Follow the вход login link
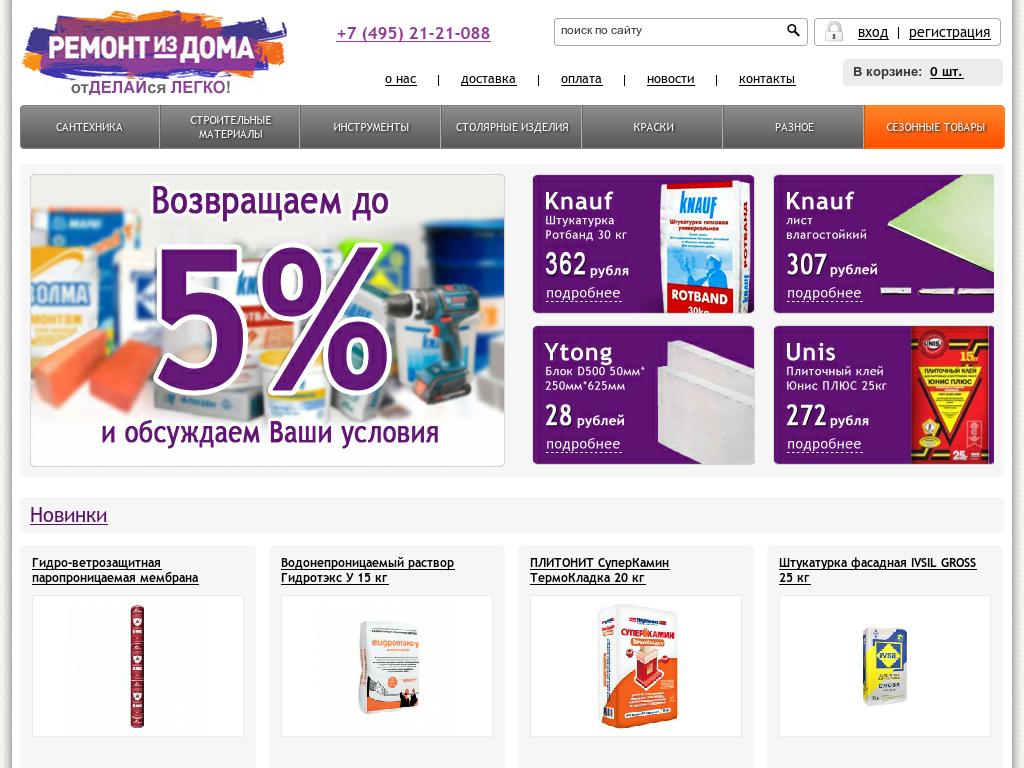The image size is (1024, 768). tap(872, 32)
